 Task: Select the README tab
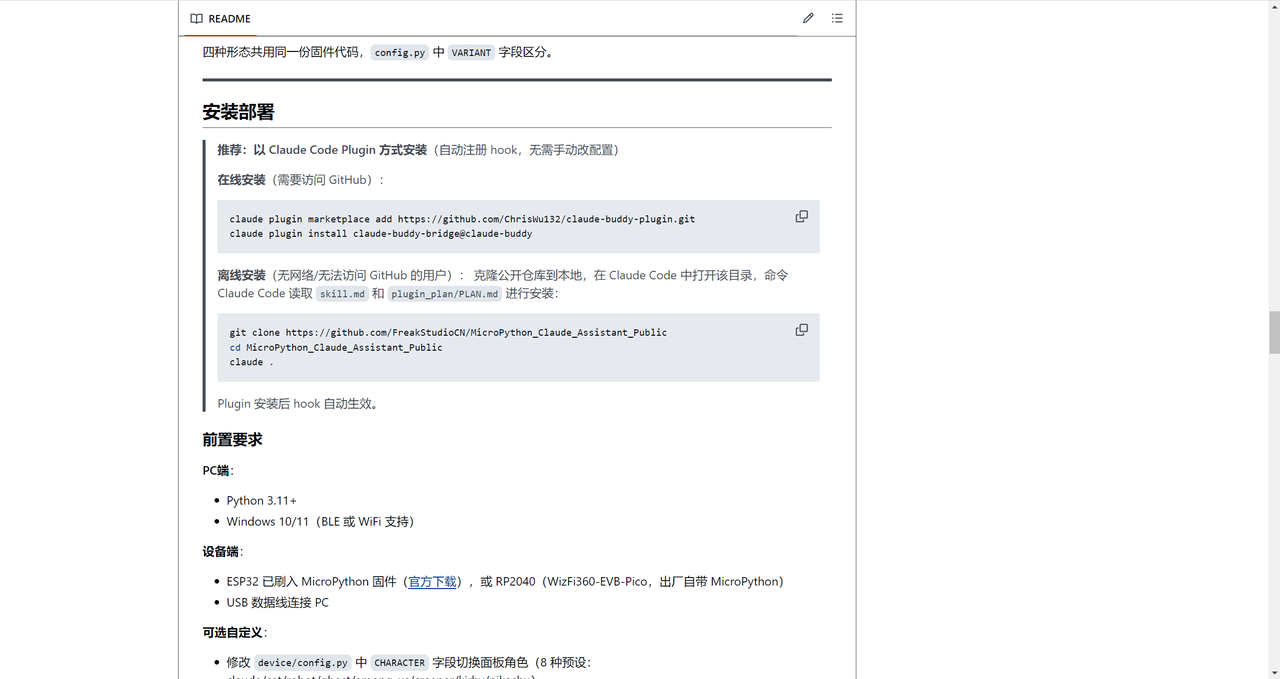[x=220, y=18]
